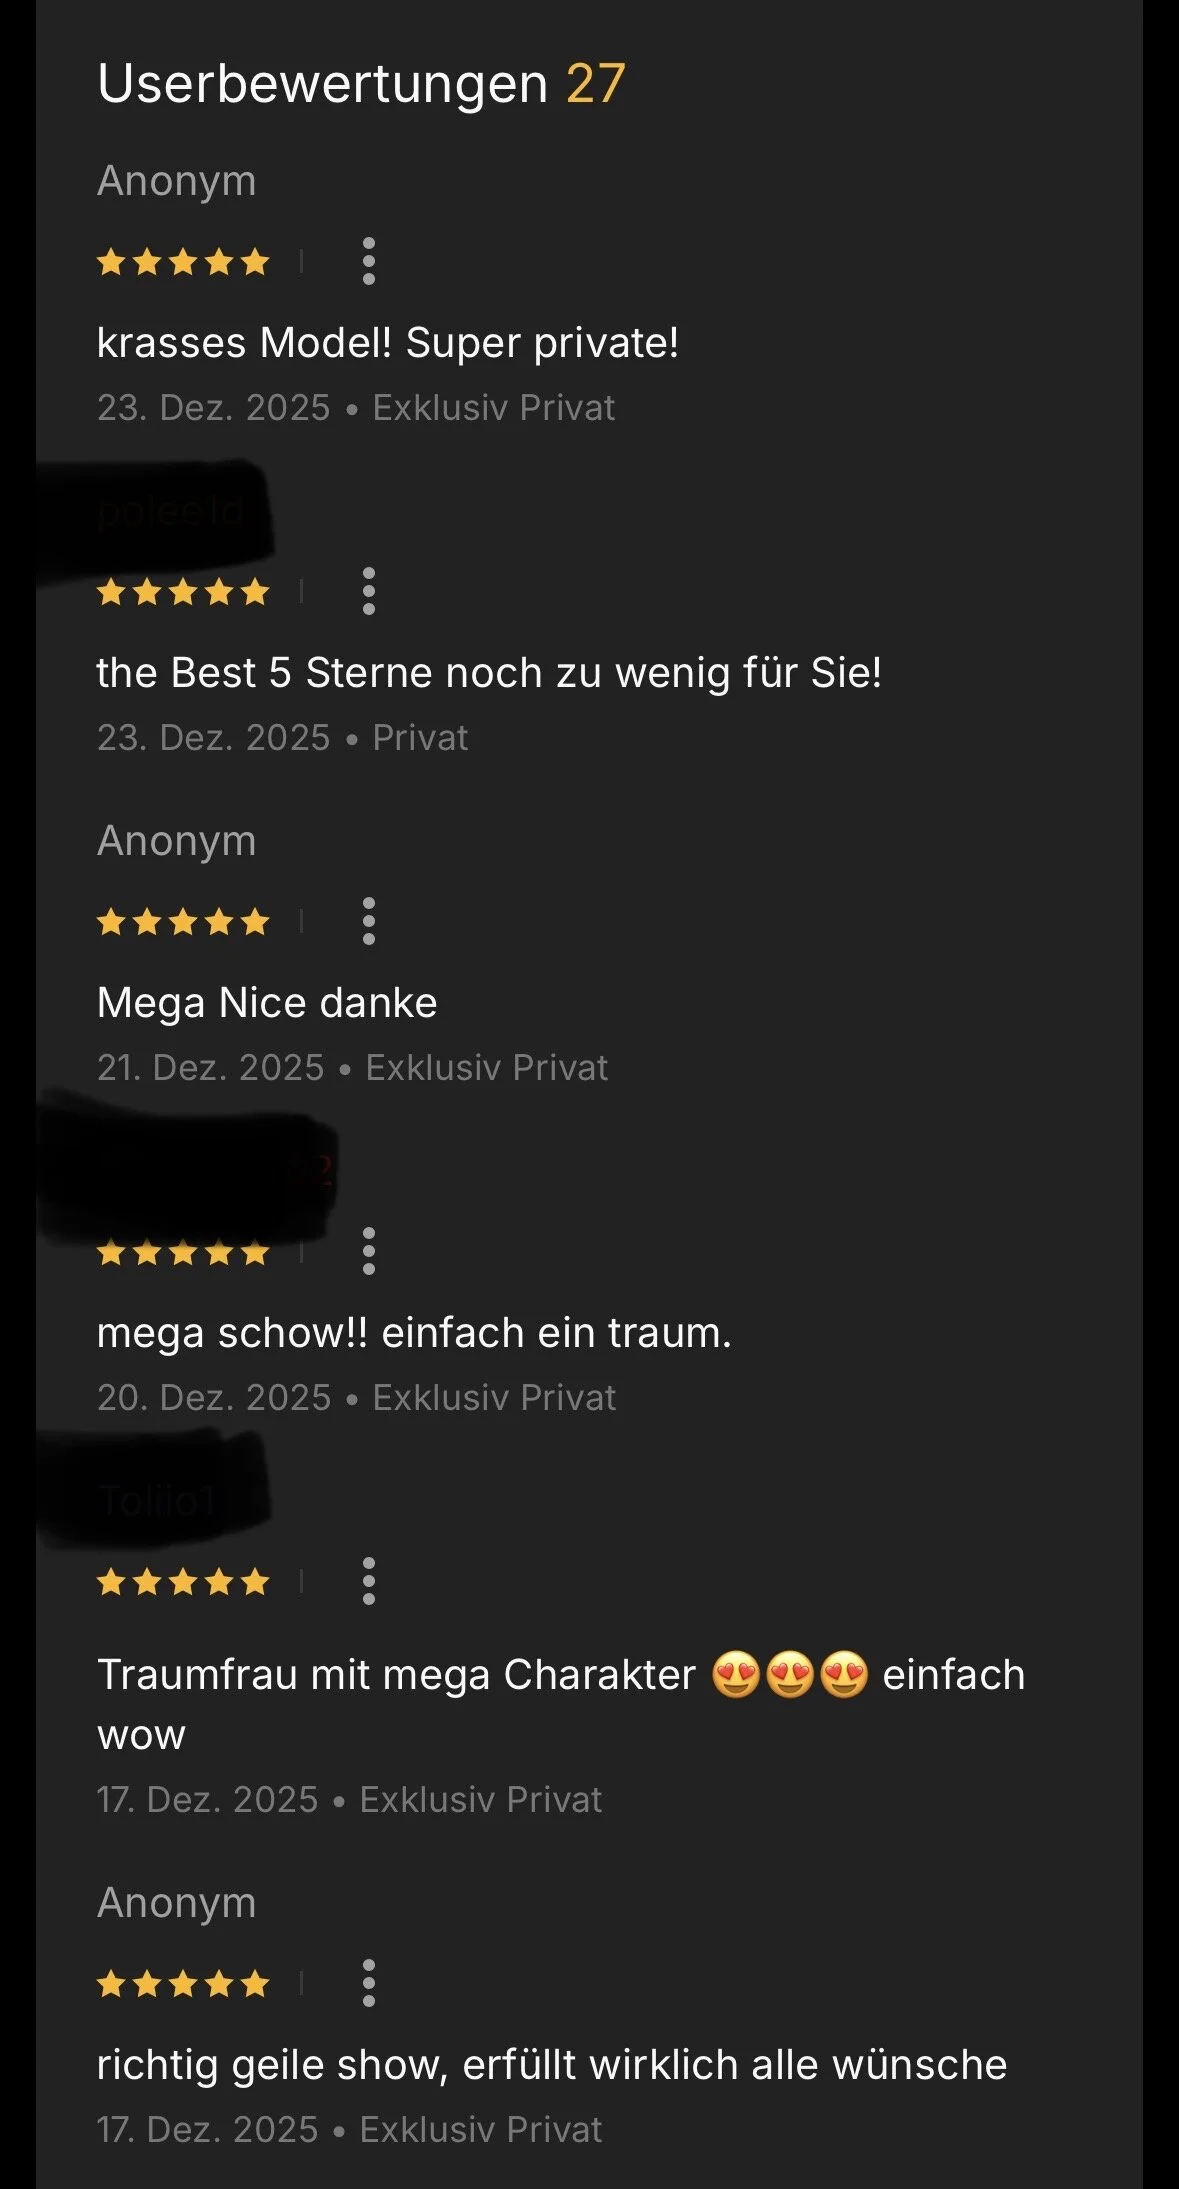Click star rating of "Traumfrau" review
The height and width of the screenshot is (2189, 1179).
183,1582
